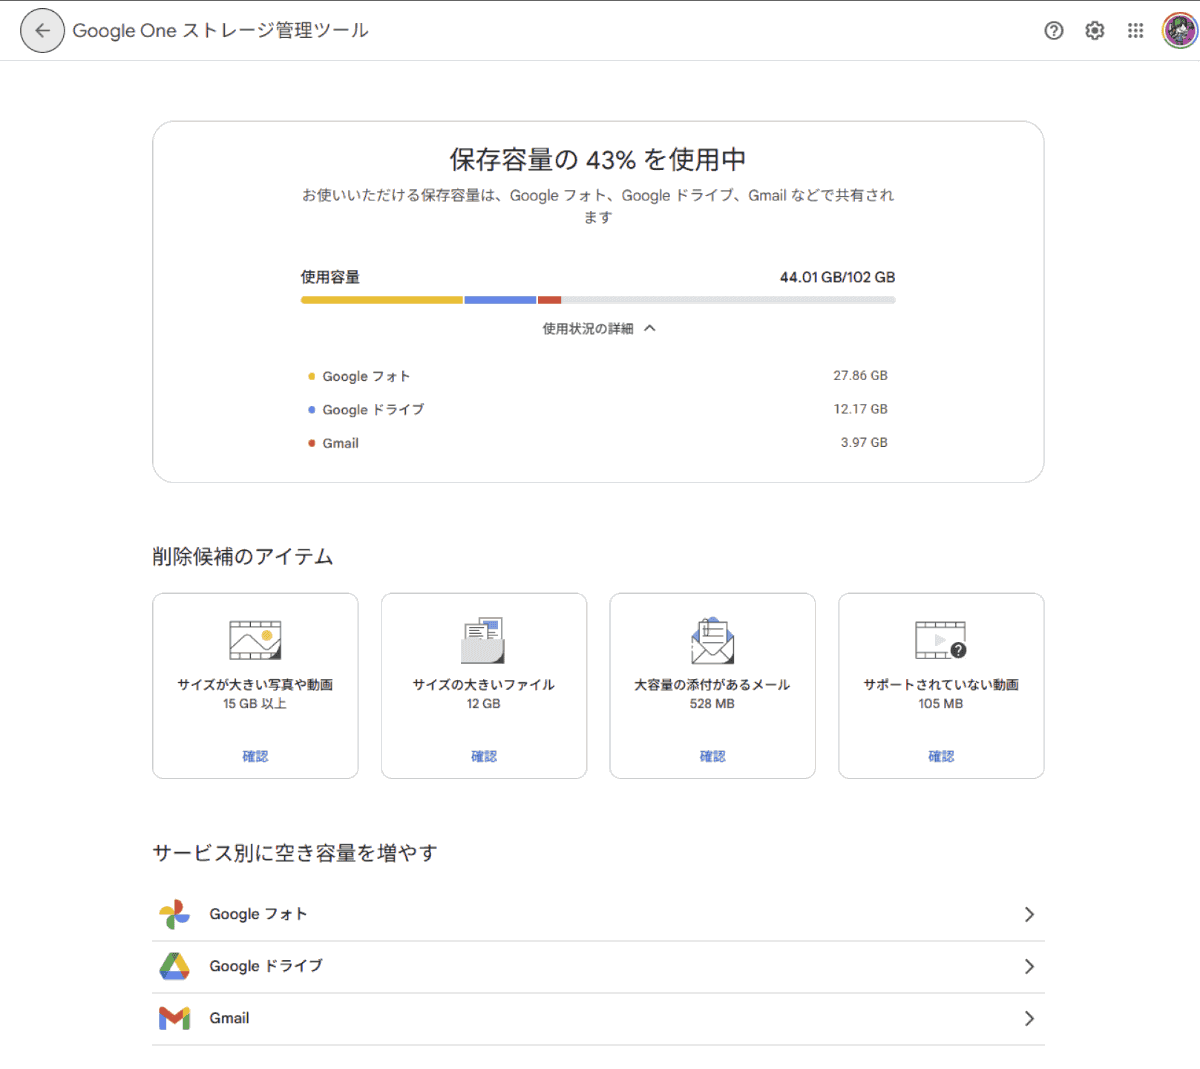Collapse 使用状況の詳細 section
The height and width of the screenshot is (1069, 1200).
[x=598, y=328]
